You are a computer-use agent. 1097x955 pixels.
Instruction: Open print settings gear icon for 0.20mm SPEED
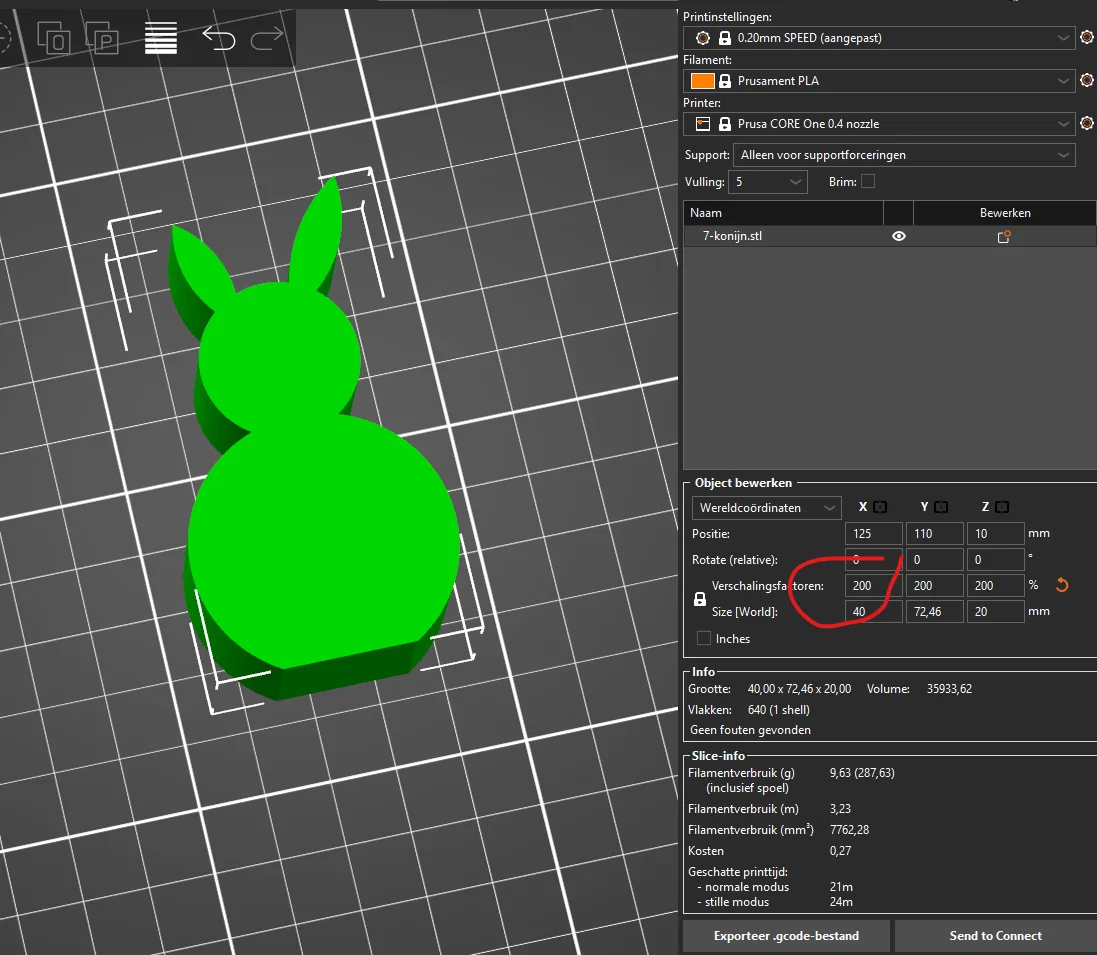point(1087,37)
